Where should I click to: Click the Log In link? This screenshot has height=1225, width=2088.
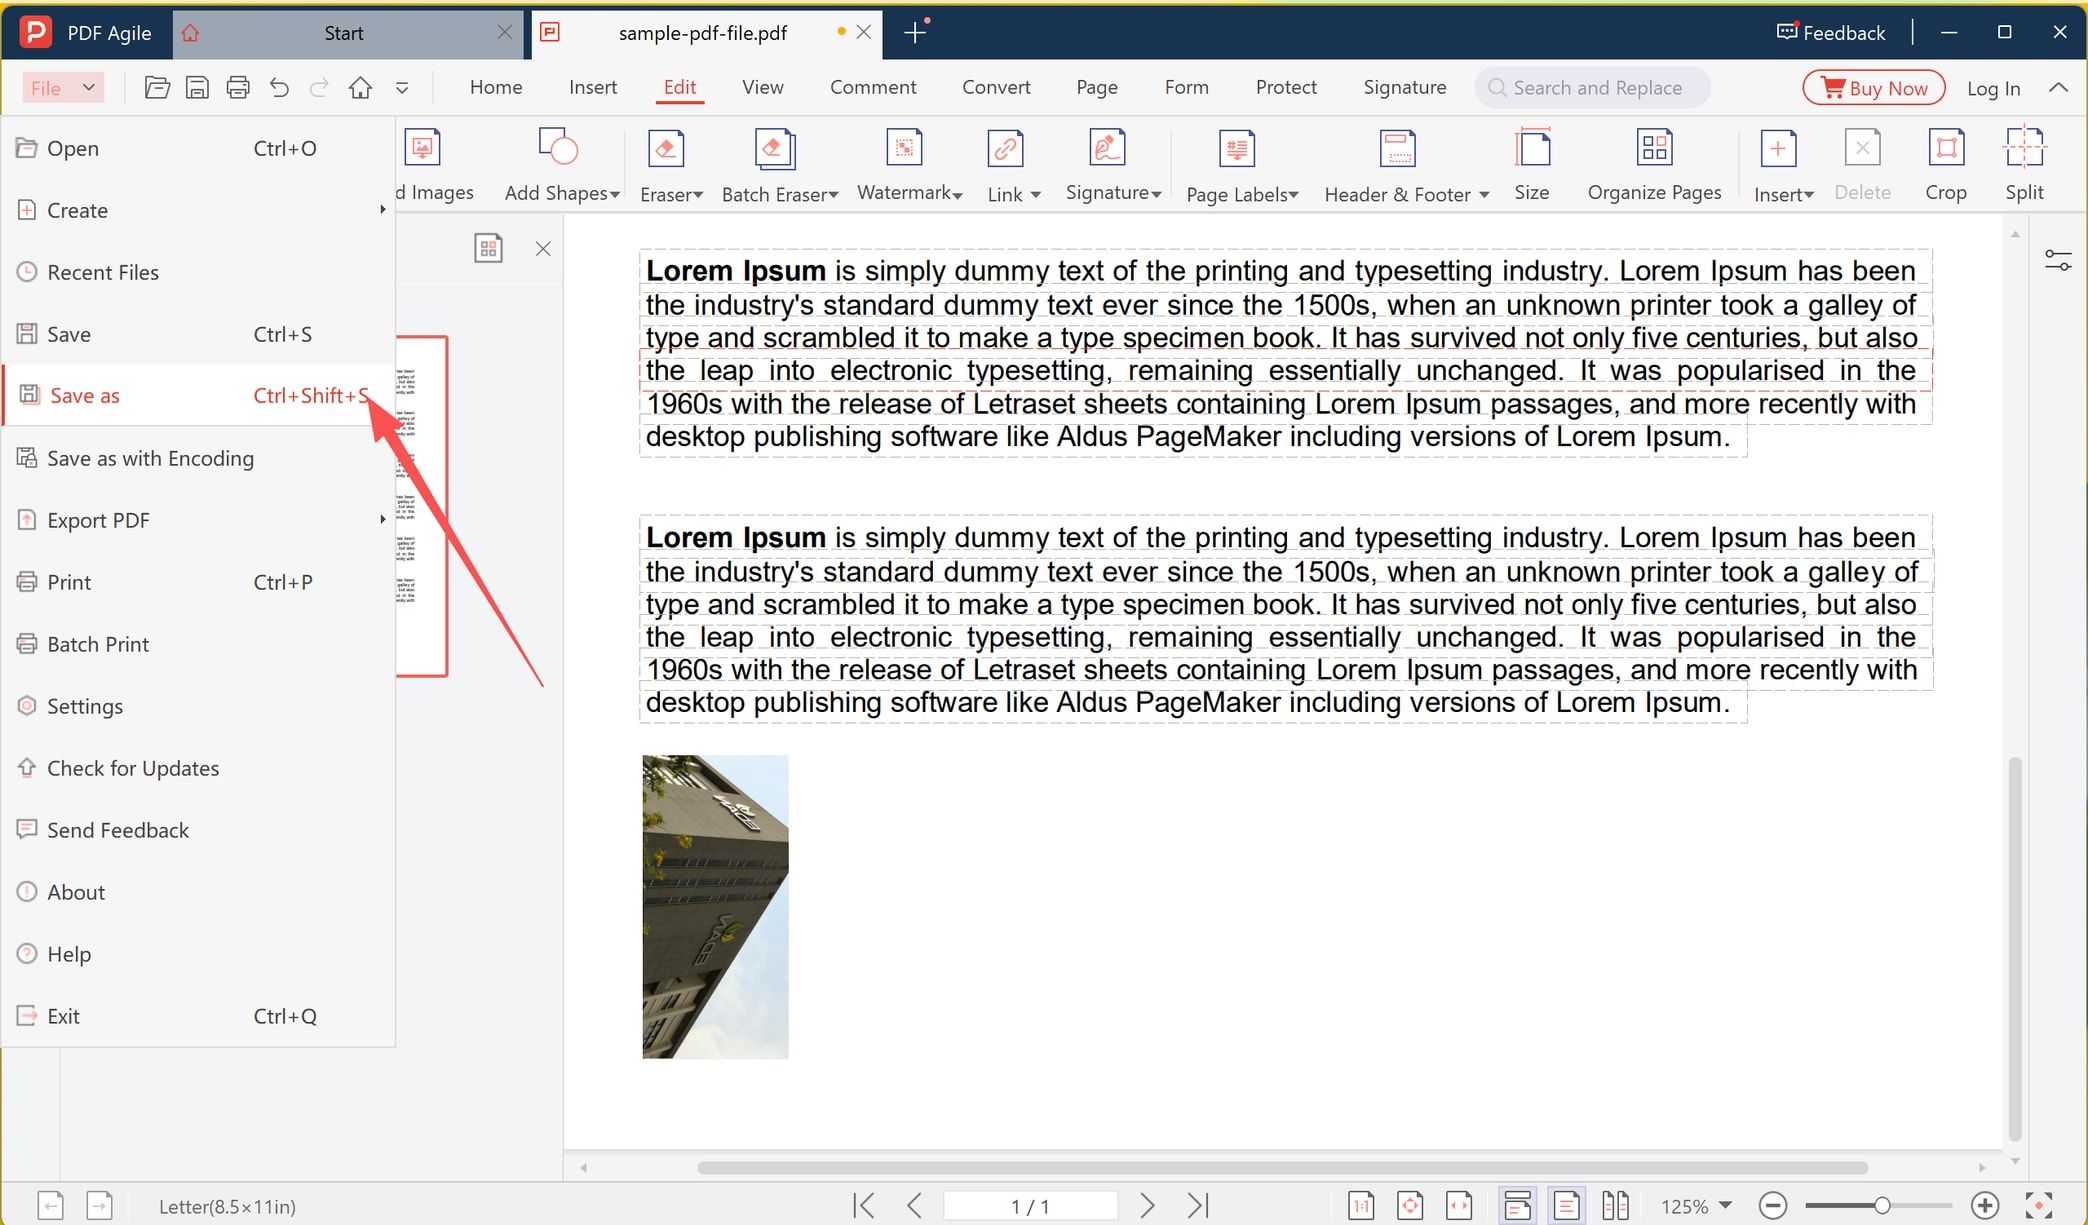[1993, 88]
